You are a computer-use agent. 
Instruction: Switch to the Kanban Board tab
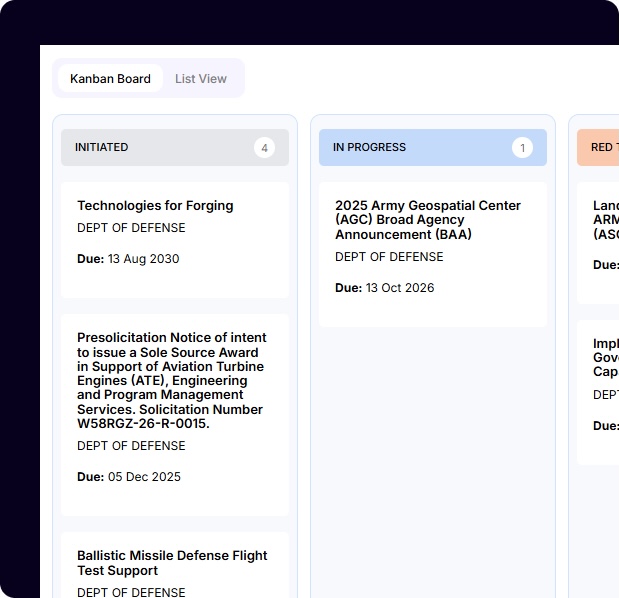click(110, 79)
